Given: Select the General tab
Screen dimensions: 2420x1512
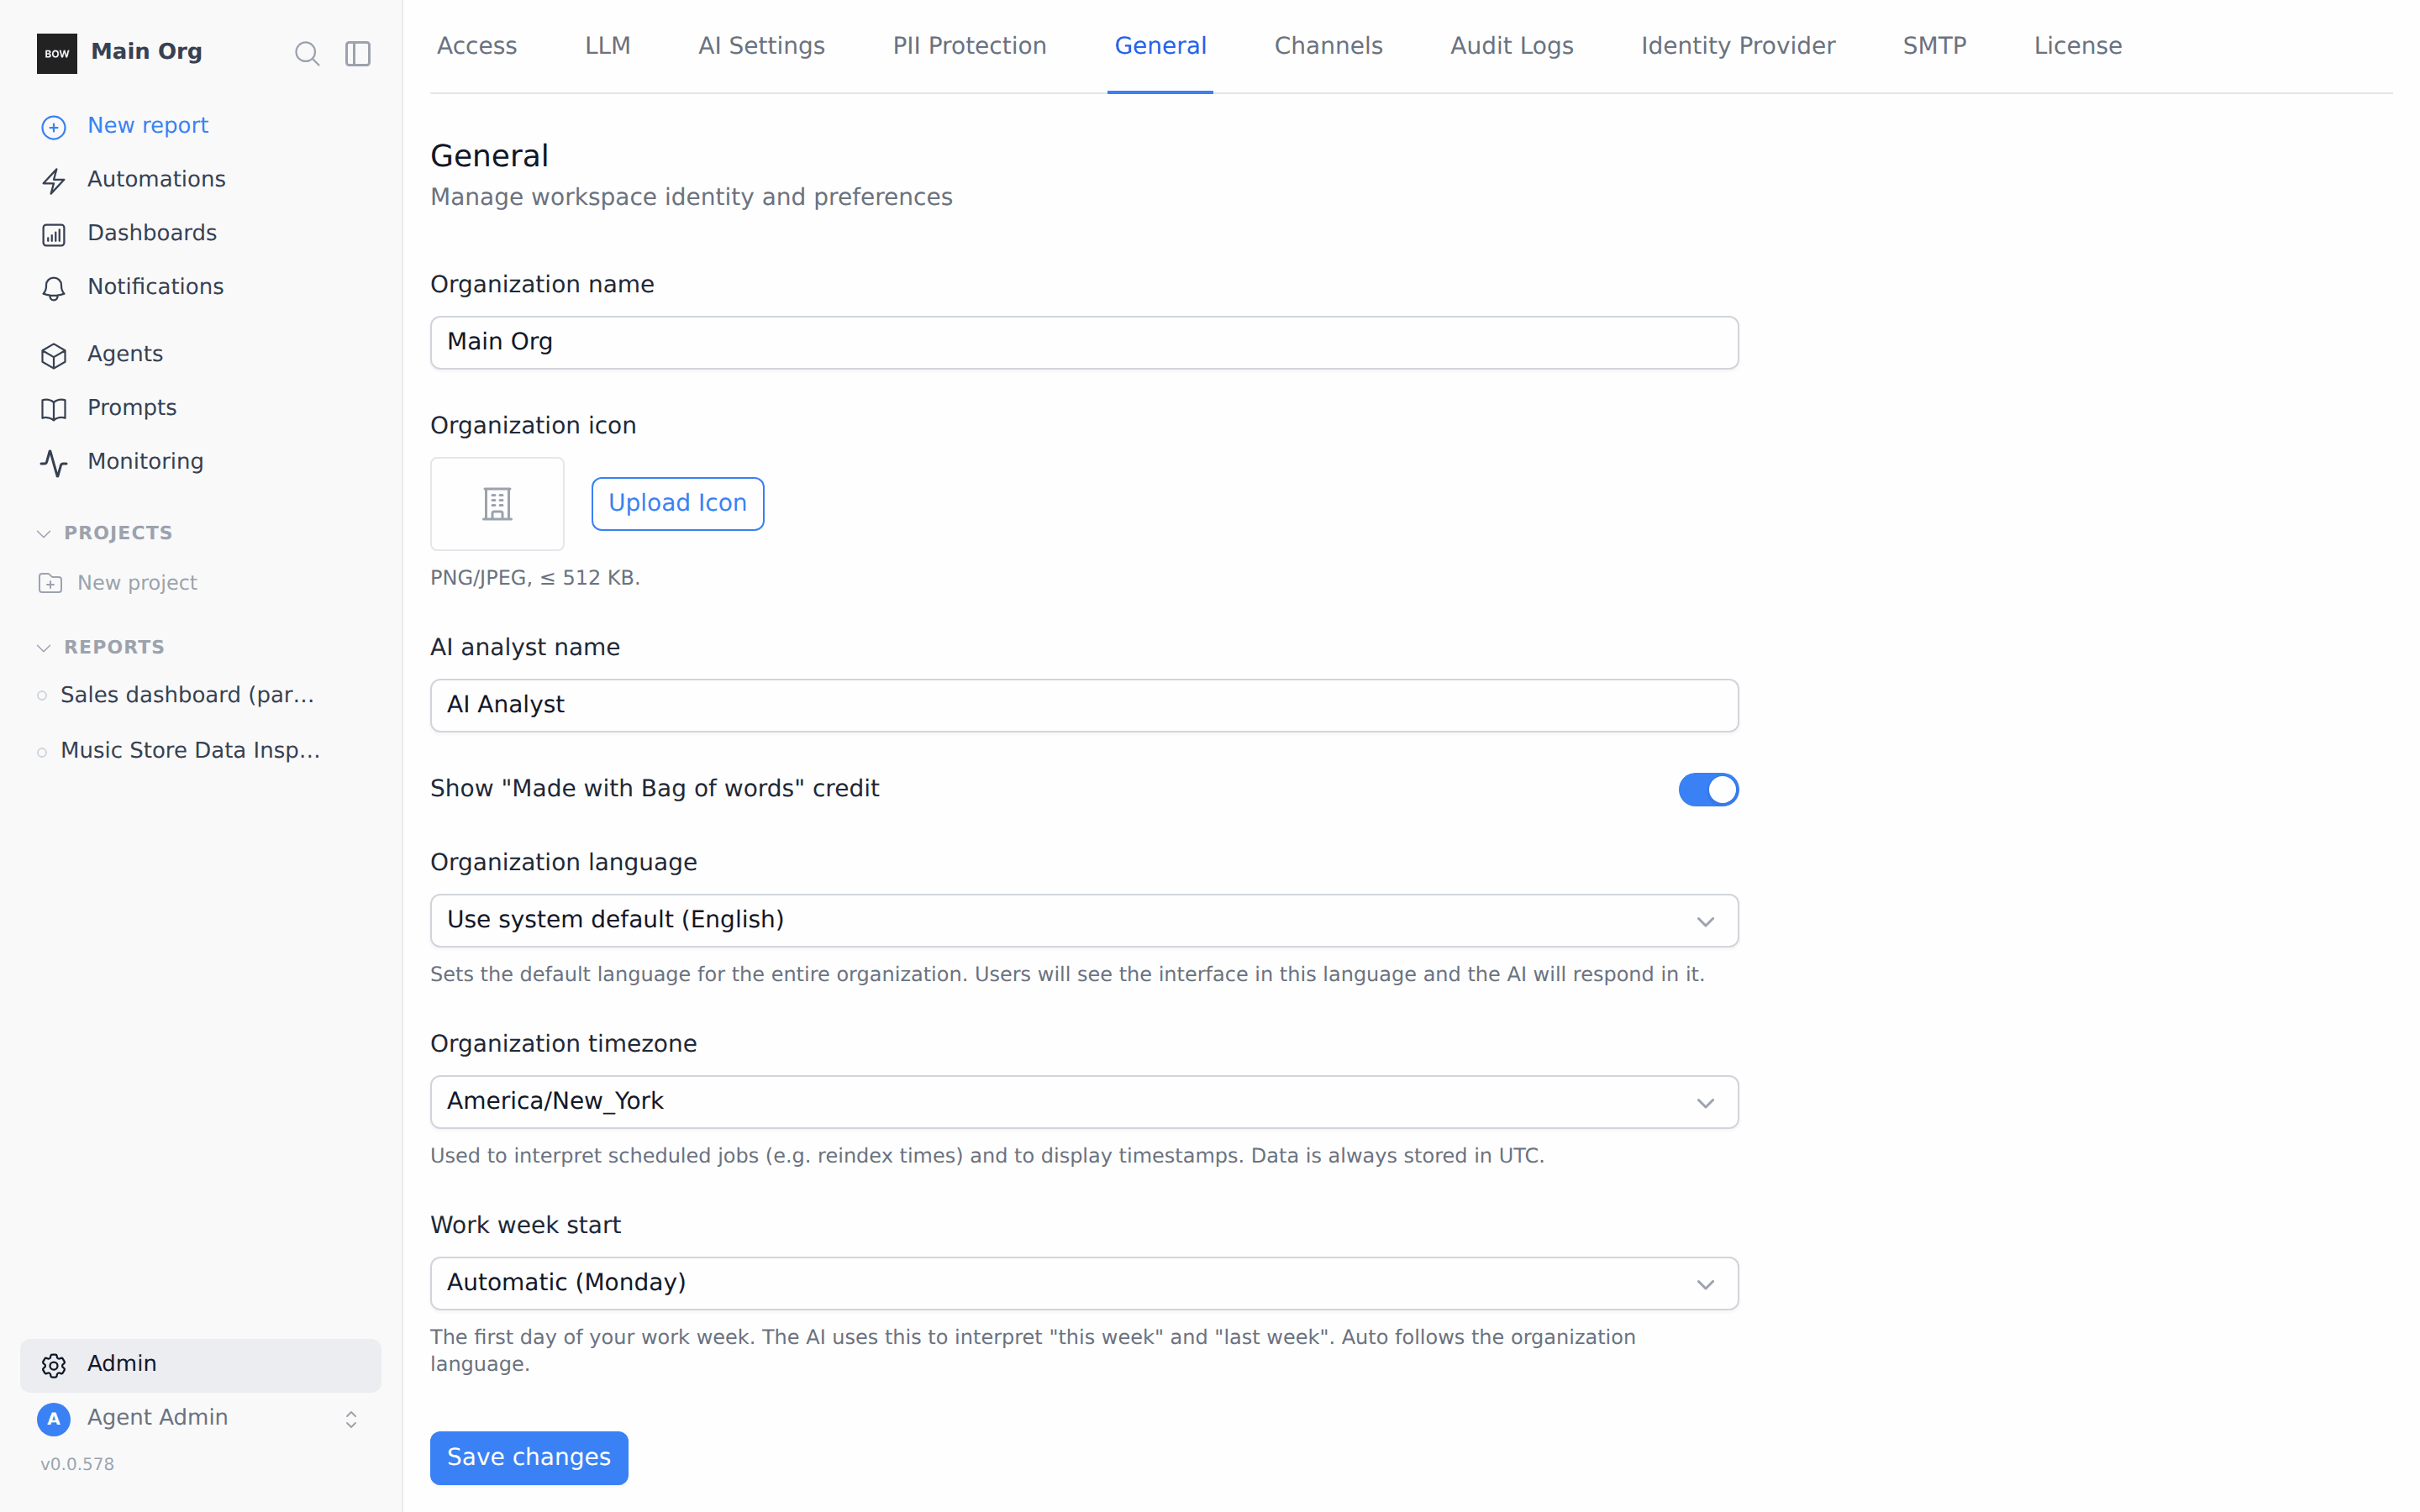Looking at the screenshot, I should click(x=1160, y=46).
